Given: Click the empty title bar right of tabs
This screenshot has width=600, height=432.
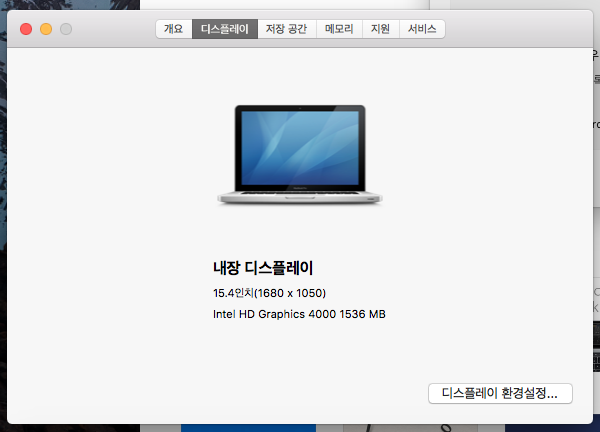Looking at the screenshot, I should [510, 30].
